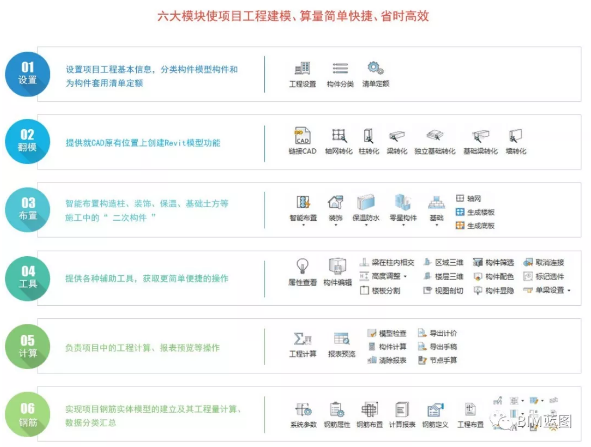Select the 楼板分割 slab split tool

click(380, 291)
